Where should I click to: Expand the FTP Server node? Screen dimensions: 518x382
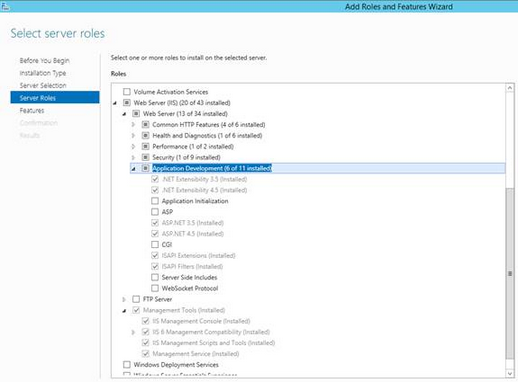point(124,299)
